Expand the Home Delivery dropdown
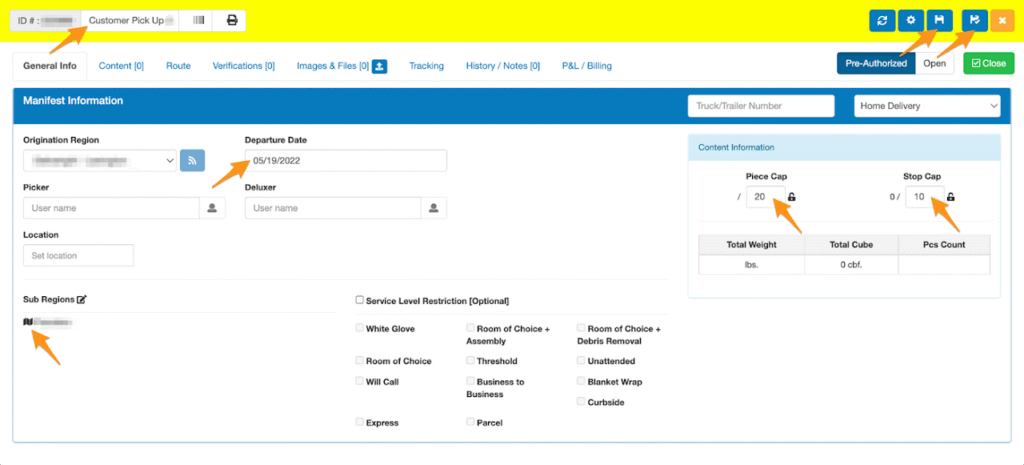Viewport: 1024px width, 465px height. (x=927, y=106)
